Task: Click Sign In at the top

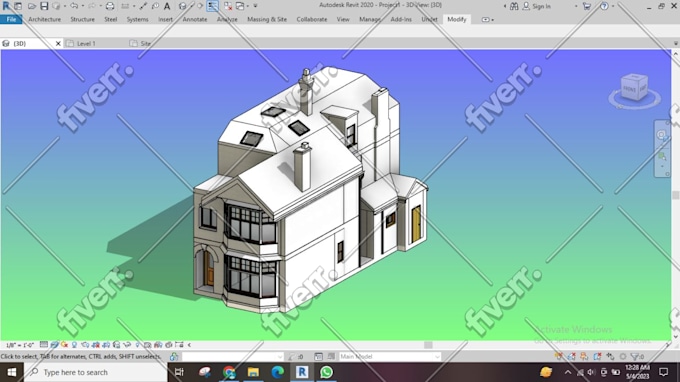Action: 541,6
